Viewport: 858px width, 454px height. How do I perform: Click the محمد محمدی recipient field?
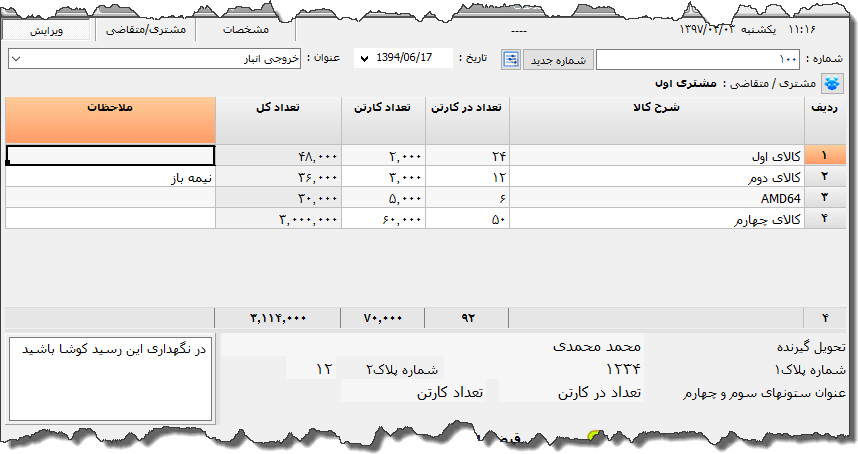coord(432,346)
